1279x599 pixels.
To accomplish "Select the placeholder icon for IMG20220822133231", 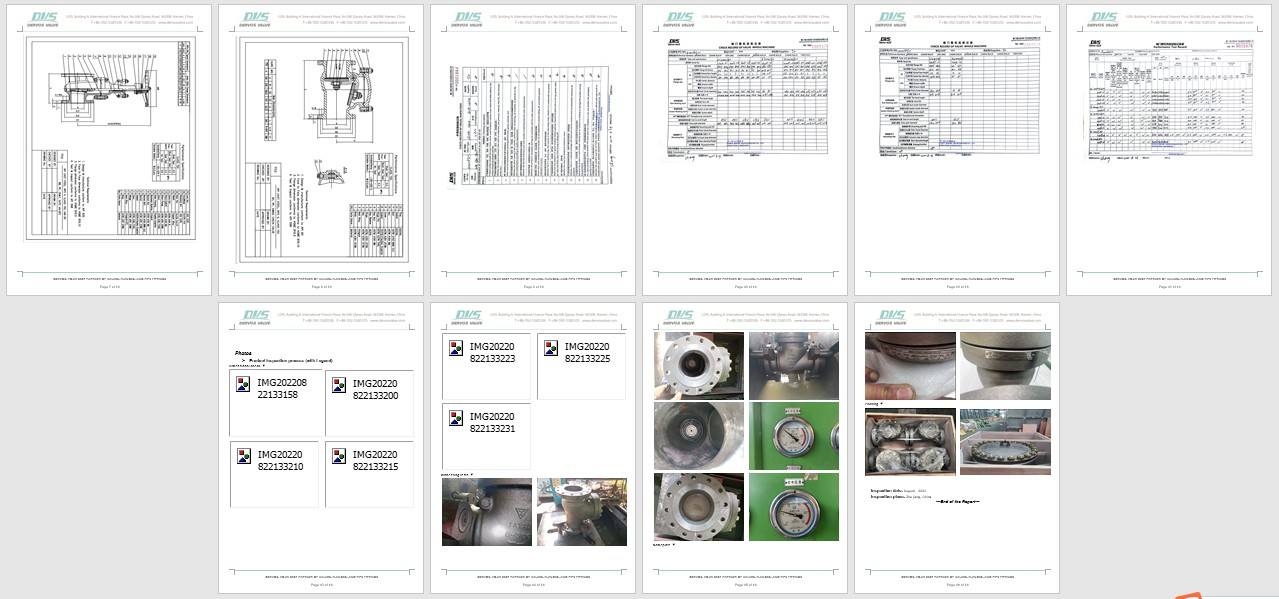I will point(456,418).
